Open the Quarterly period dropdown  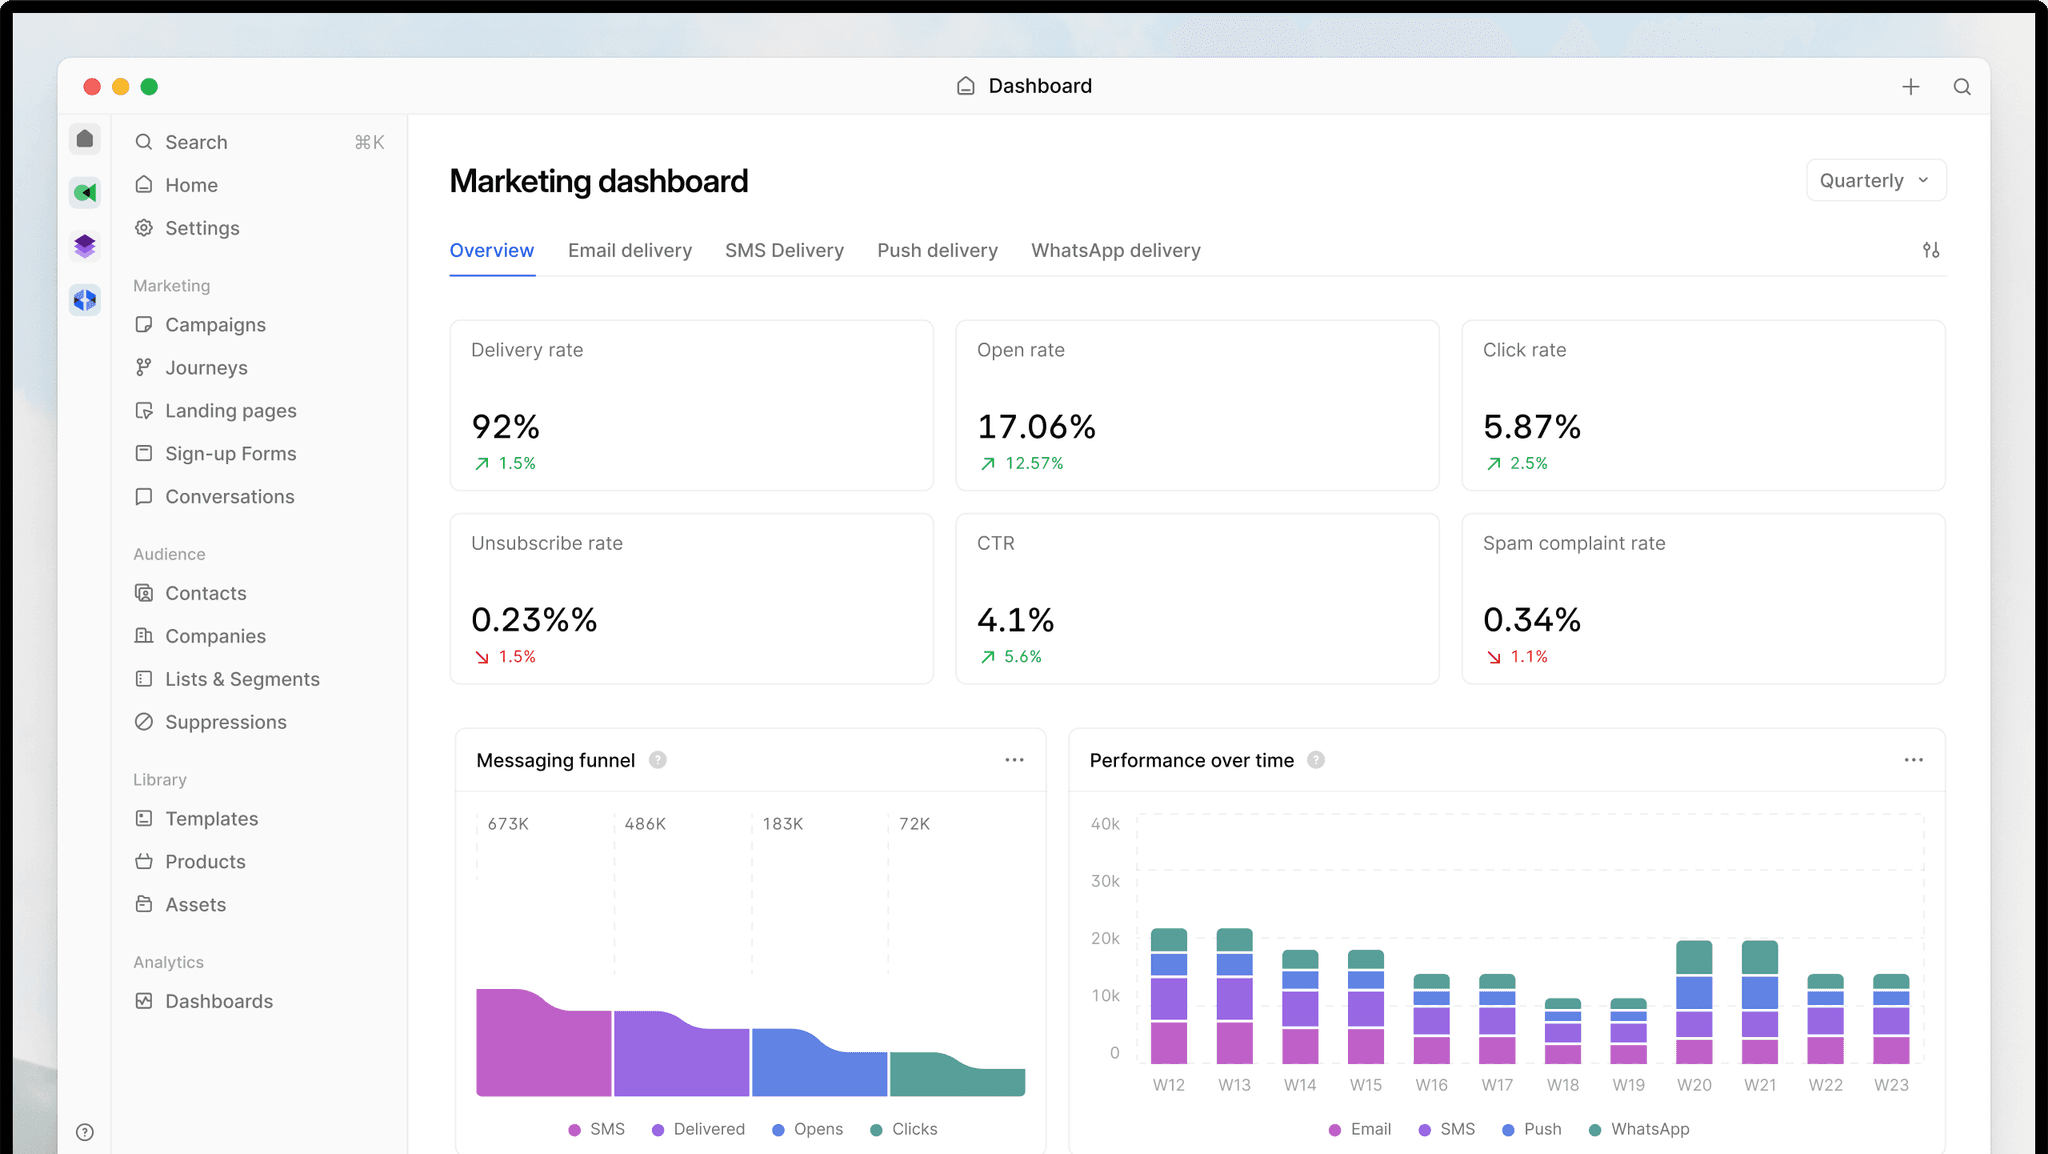pyautogui.click(x=1875, y=180)
